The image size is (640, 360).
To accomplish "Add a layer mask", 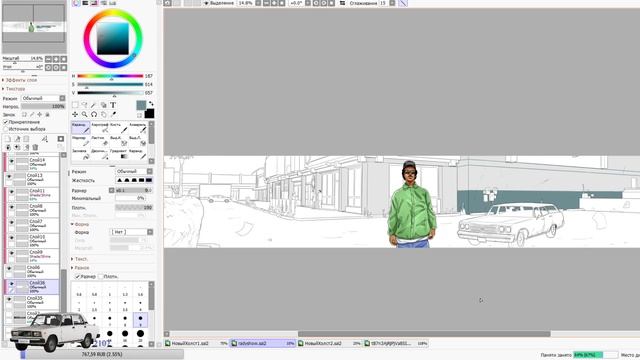I will [61, 139].
